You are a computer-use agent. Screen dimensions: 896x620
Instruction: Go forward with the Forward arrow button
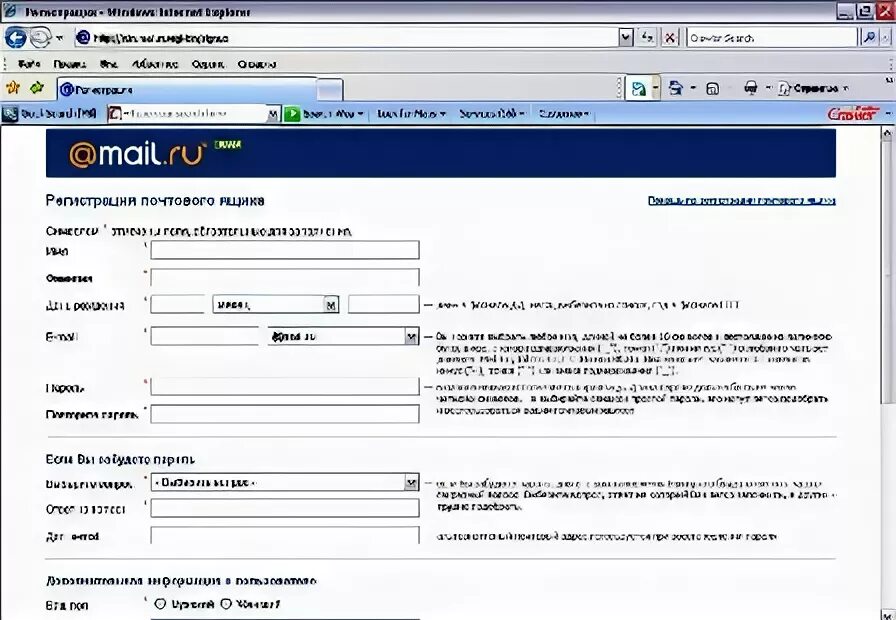click(x=40, y=38)
